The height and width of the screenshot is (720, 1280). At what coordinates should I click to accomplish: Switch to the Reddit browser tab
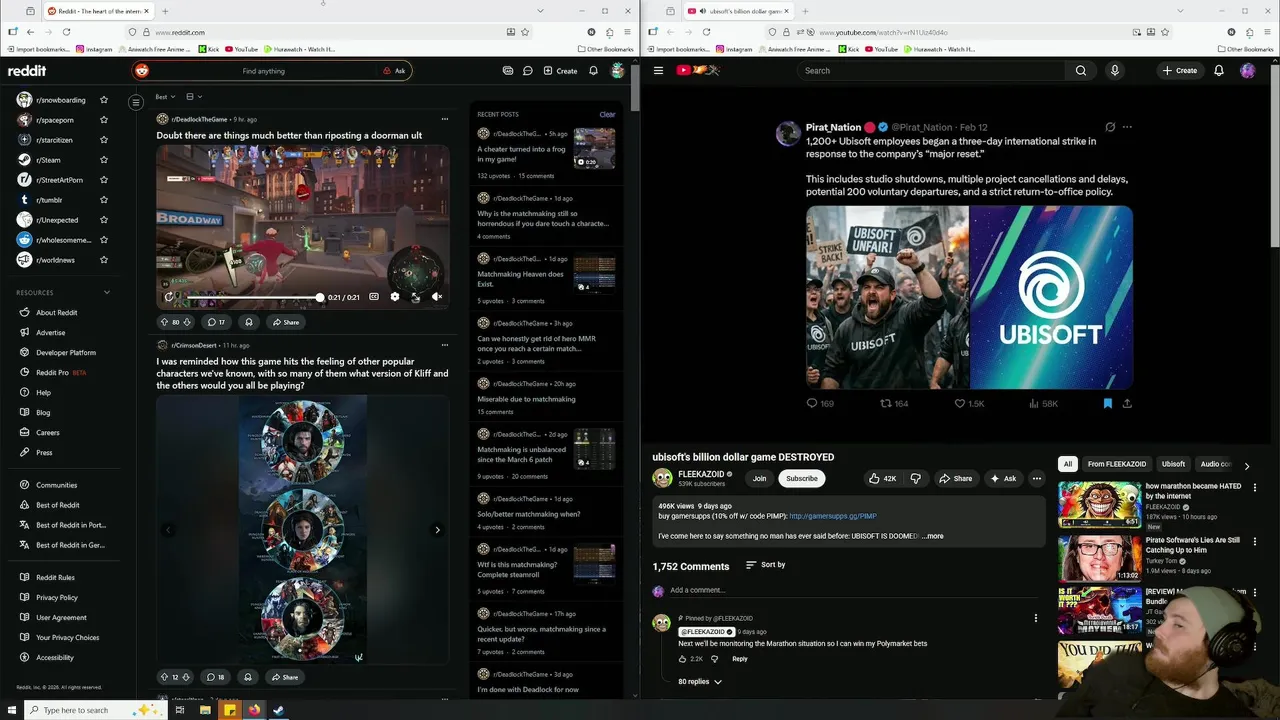click(x=97, y=11)
